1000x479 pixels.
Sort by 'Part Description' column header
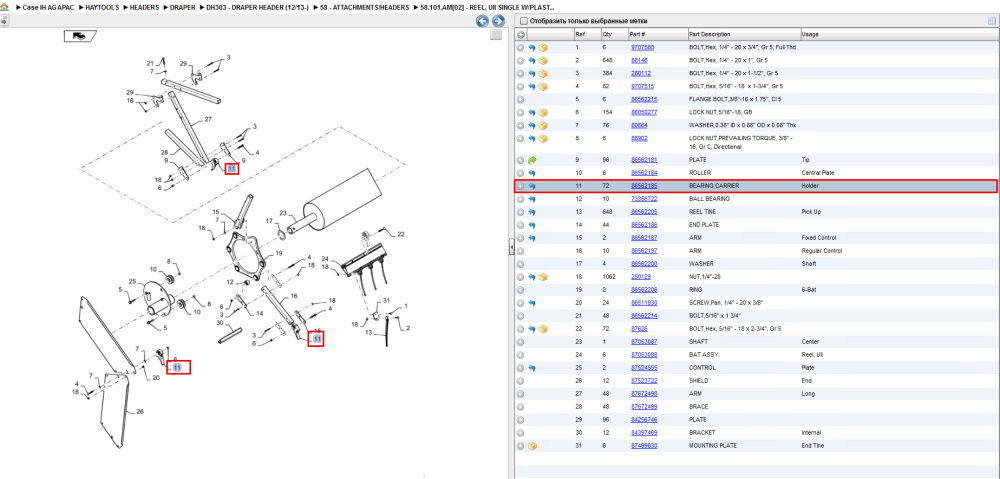[709, 34]
